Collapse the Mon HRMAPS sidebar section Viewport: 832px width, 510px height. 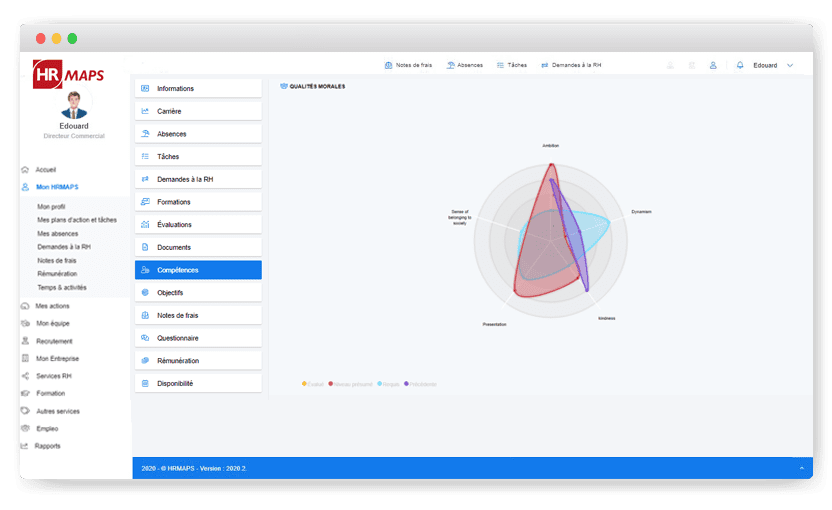[x=57, y=187]
